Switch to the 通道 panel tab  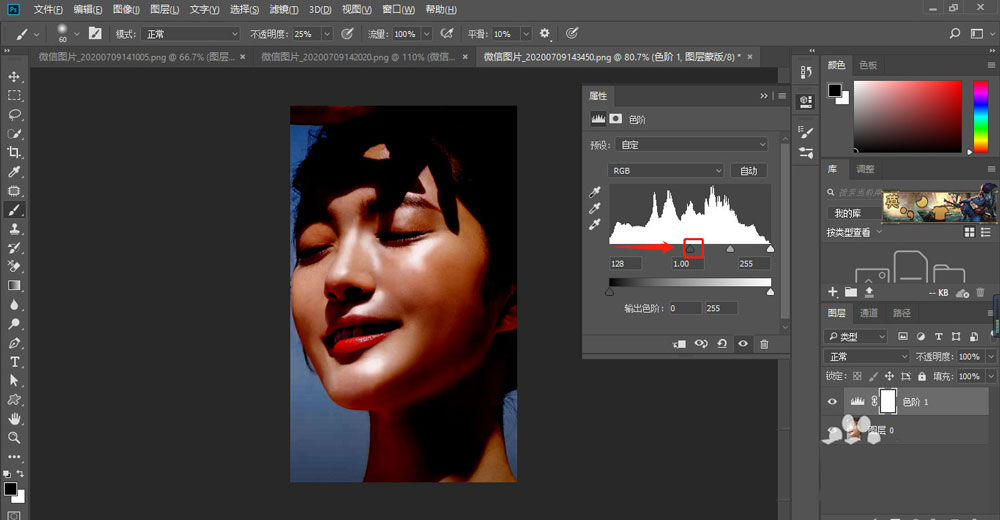click(868, 313)
